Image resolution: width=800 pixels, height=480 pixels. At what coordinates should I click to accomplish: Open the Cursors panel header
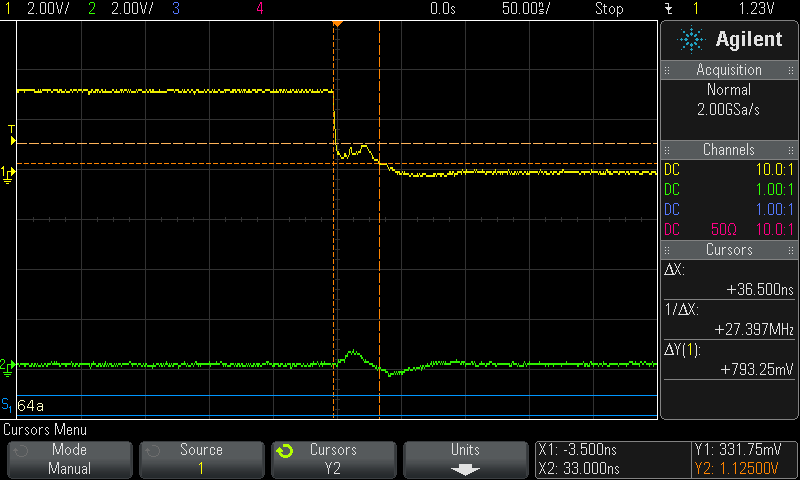(x=729, y=249)
